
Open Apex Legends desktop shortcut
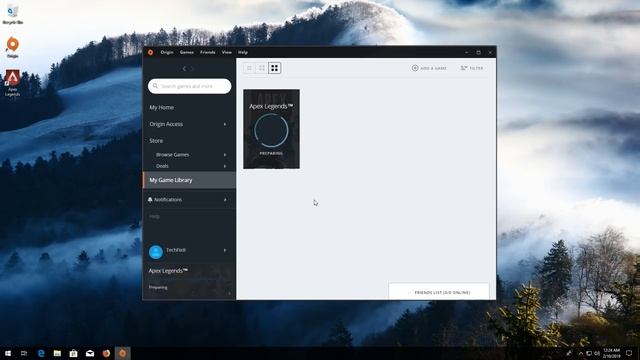click(x=13, y=83)
